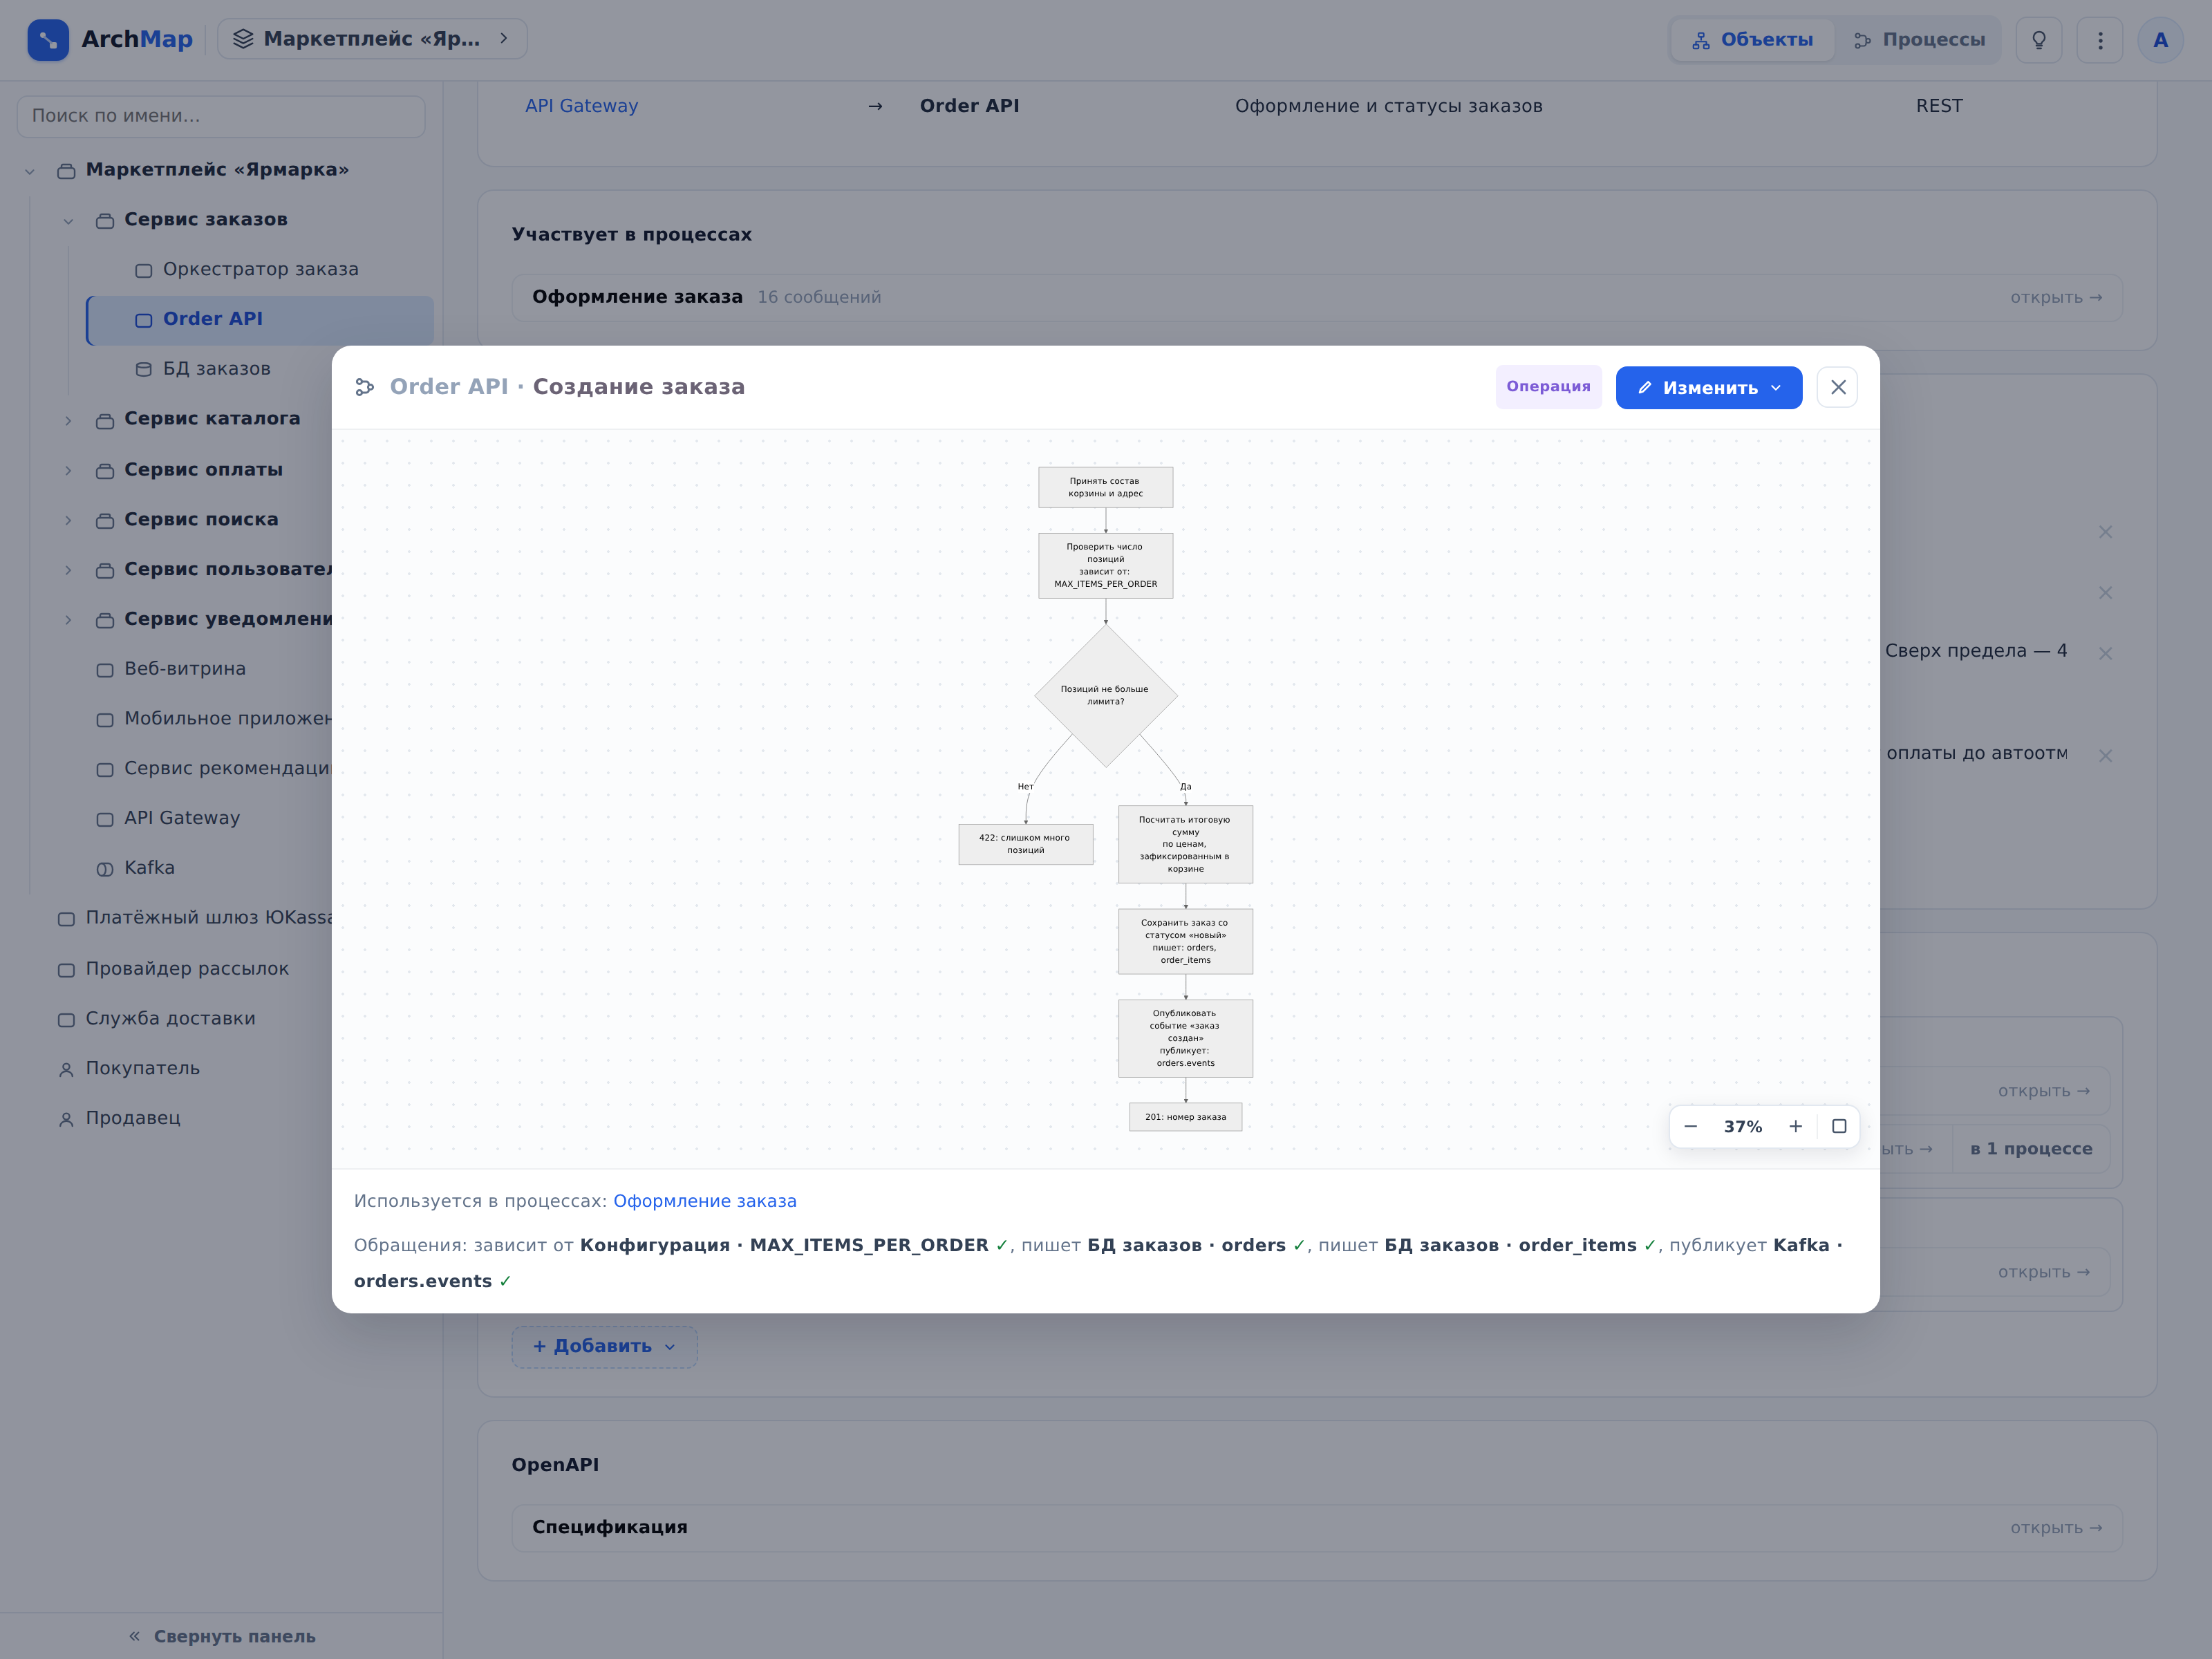Fit diagram to screen icon
This screenshot has width=2212, height=1659.
(x=1839, y=1126)
